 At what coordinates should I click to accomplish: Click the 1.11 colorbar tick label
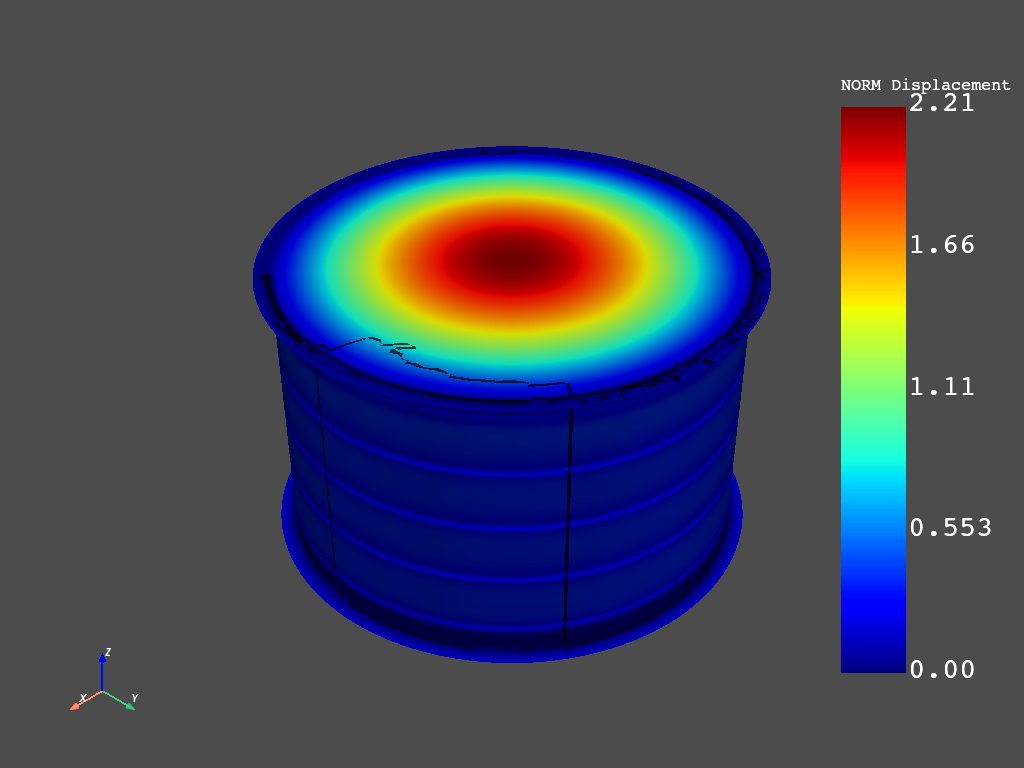(941, 387)
